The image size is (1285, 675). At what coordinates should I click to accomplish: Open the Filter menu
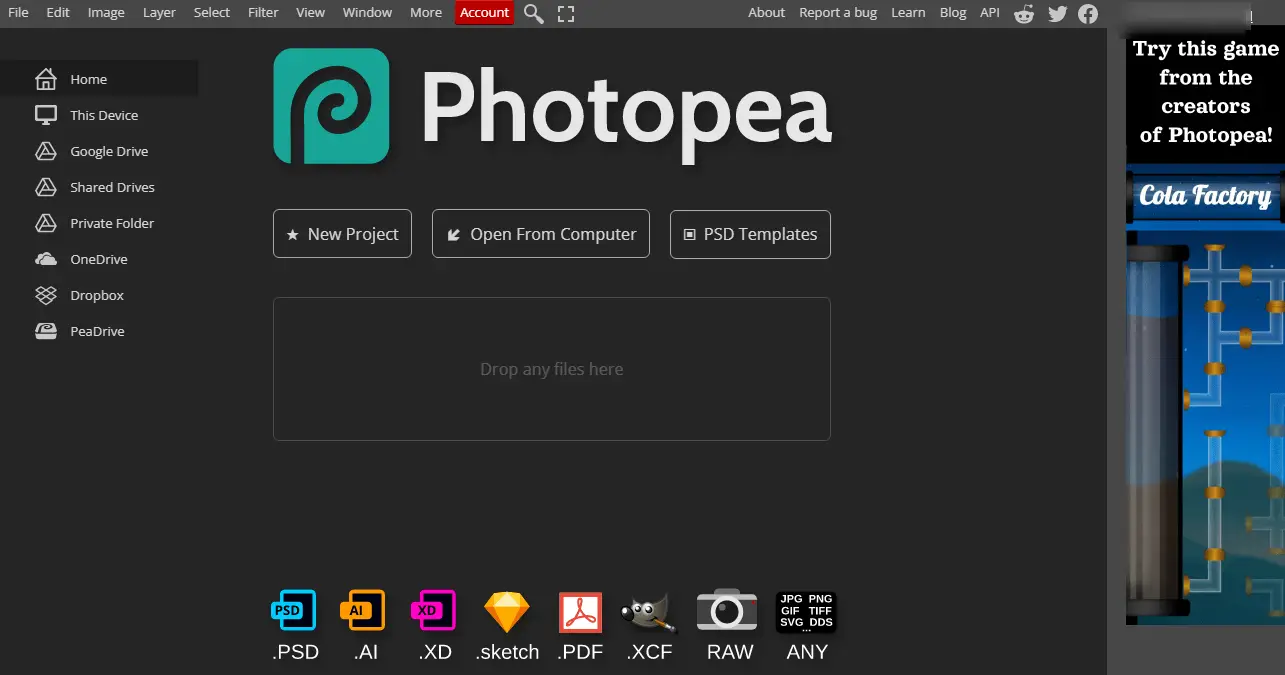tap(263, 13)
